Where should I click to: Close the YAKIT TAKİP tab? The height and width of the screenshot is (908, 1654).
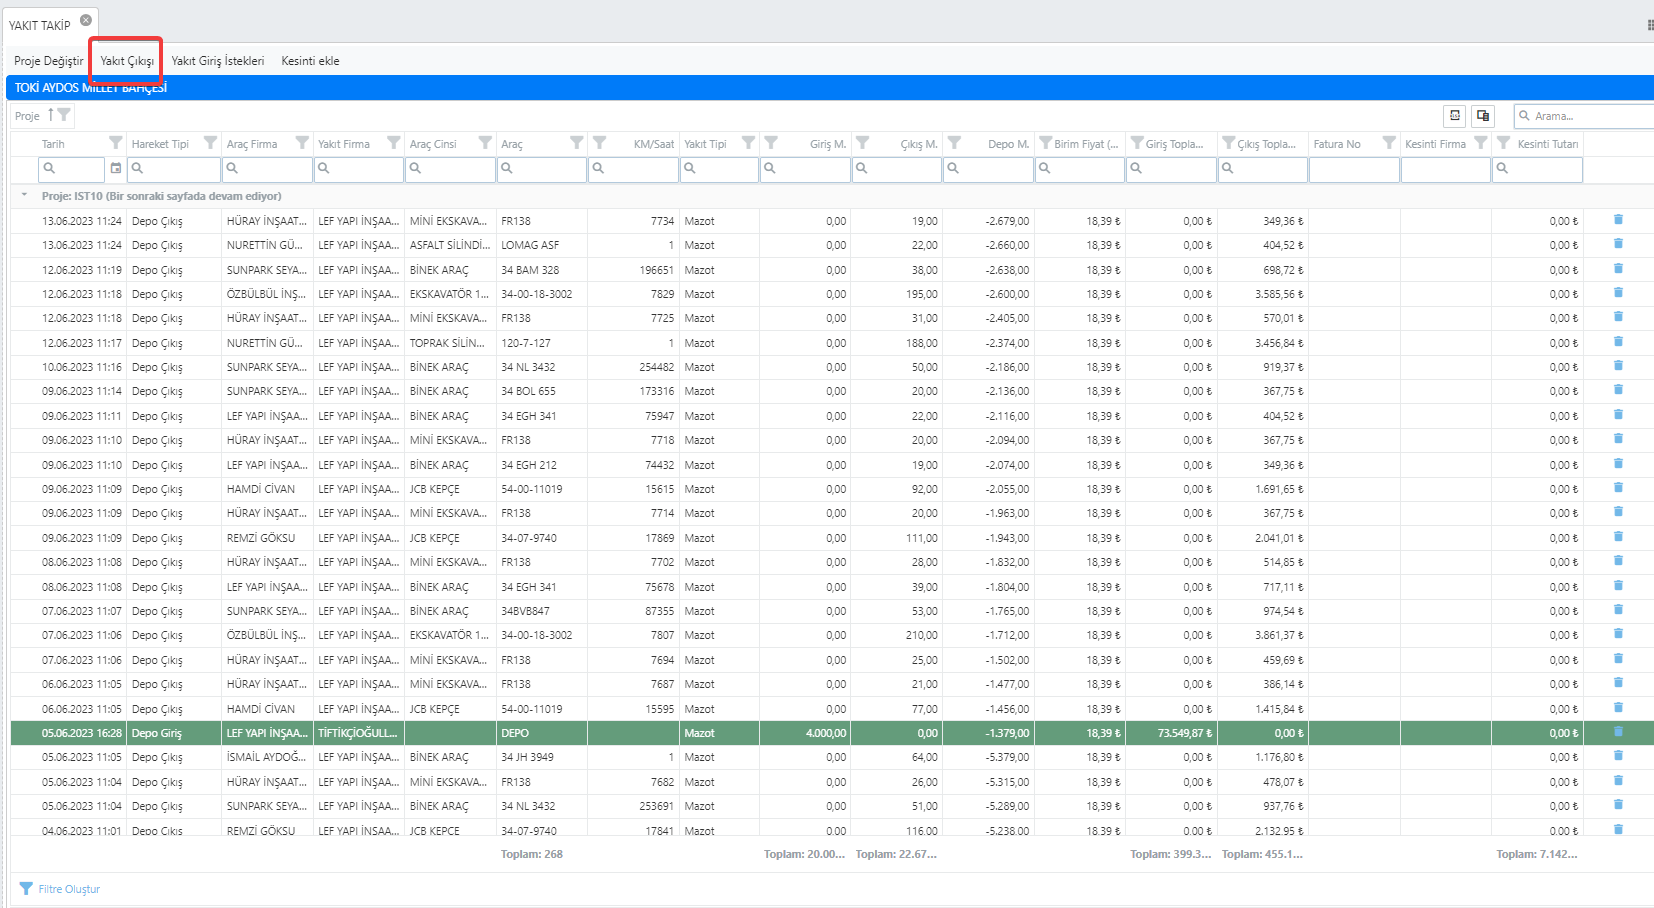coord(86,20)
